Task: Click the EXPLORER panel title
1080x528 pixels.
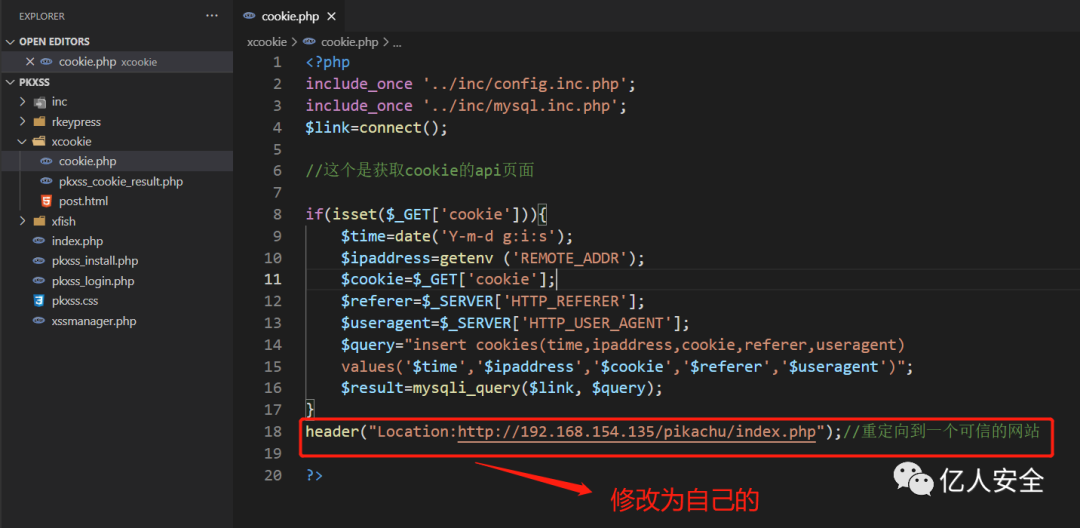Action: [x=42, y=16]
